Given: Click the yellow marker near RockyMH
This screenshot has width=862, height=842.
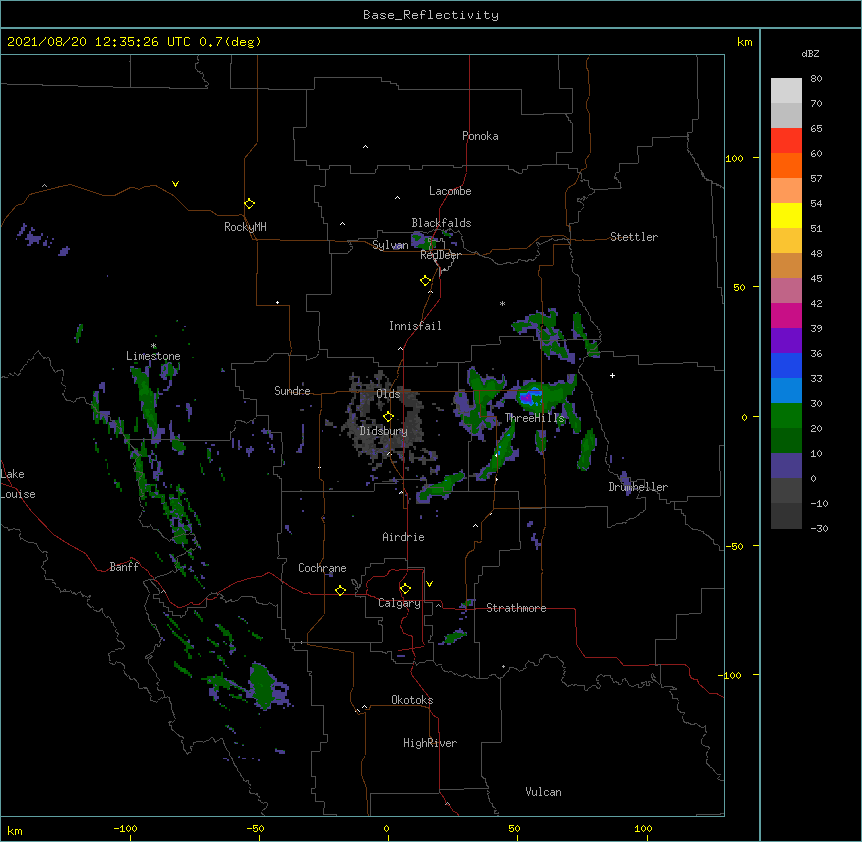Looking at the screenshot, I should coord(249,204).
